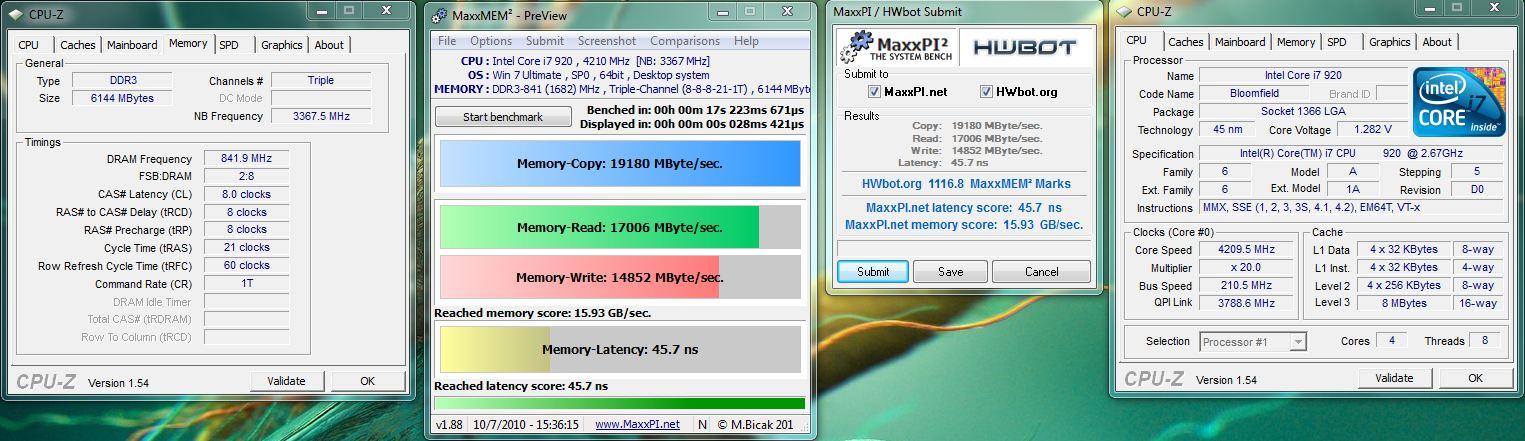The height and width of the screenshot is (441, 1525).
Task: Click Validate in left CPU-Z window
Action: coord(287,381)
